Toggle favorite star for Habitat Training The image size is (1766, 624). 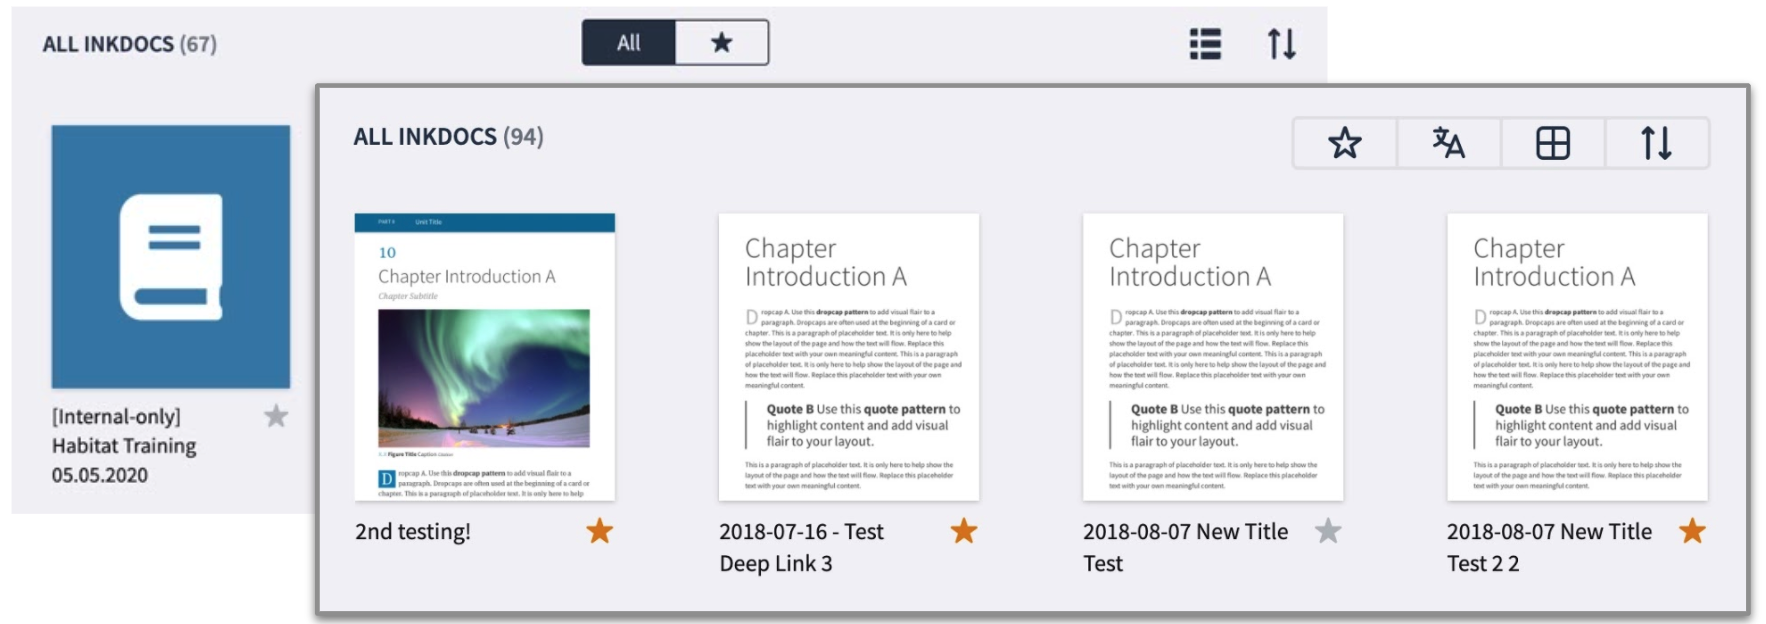276,416
